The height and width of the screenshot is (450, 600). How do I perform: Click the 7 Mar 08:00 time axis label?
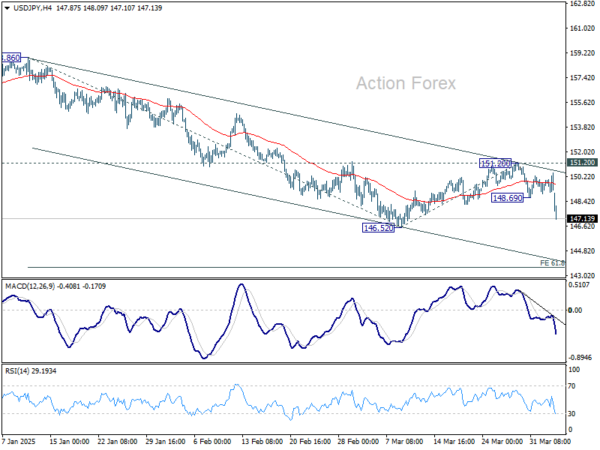coord(404,441)
